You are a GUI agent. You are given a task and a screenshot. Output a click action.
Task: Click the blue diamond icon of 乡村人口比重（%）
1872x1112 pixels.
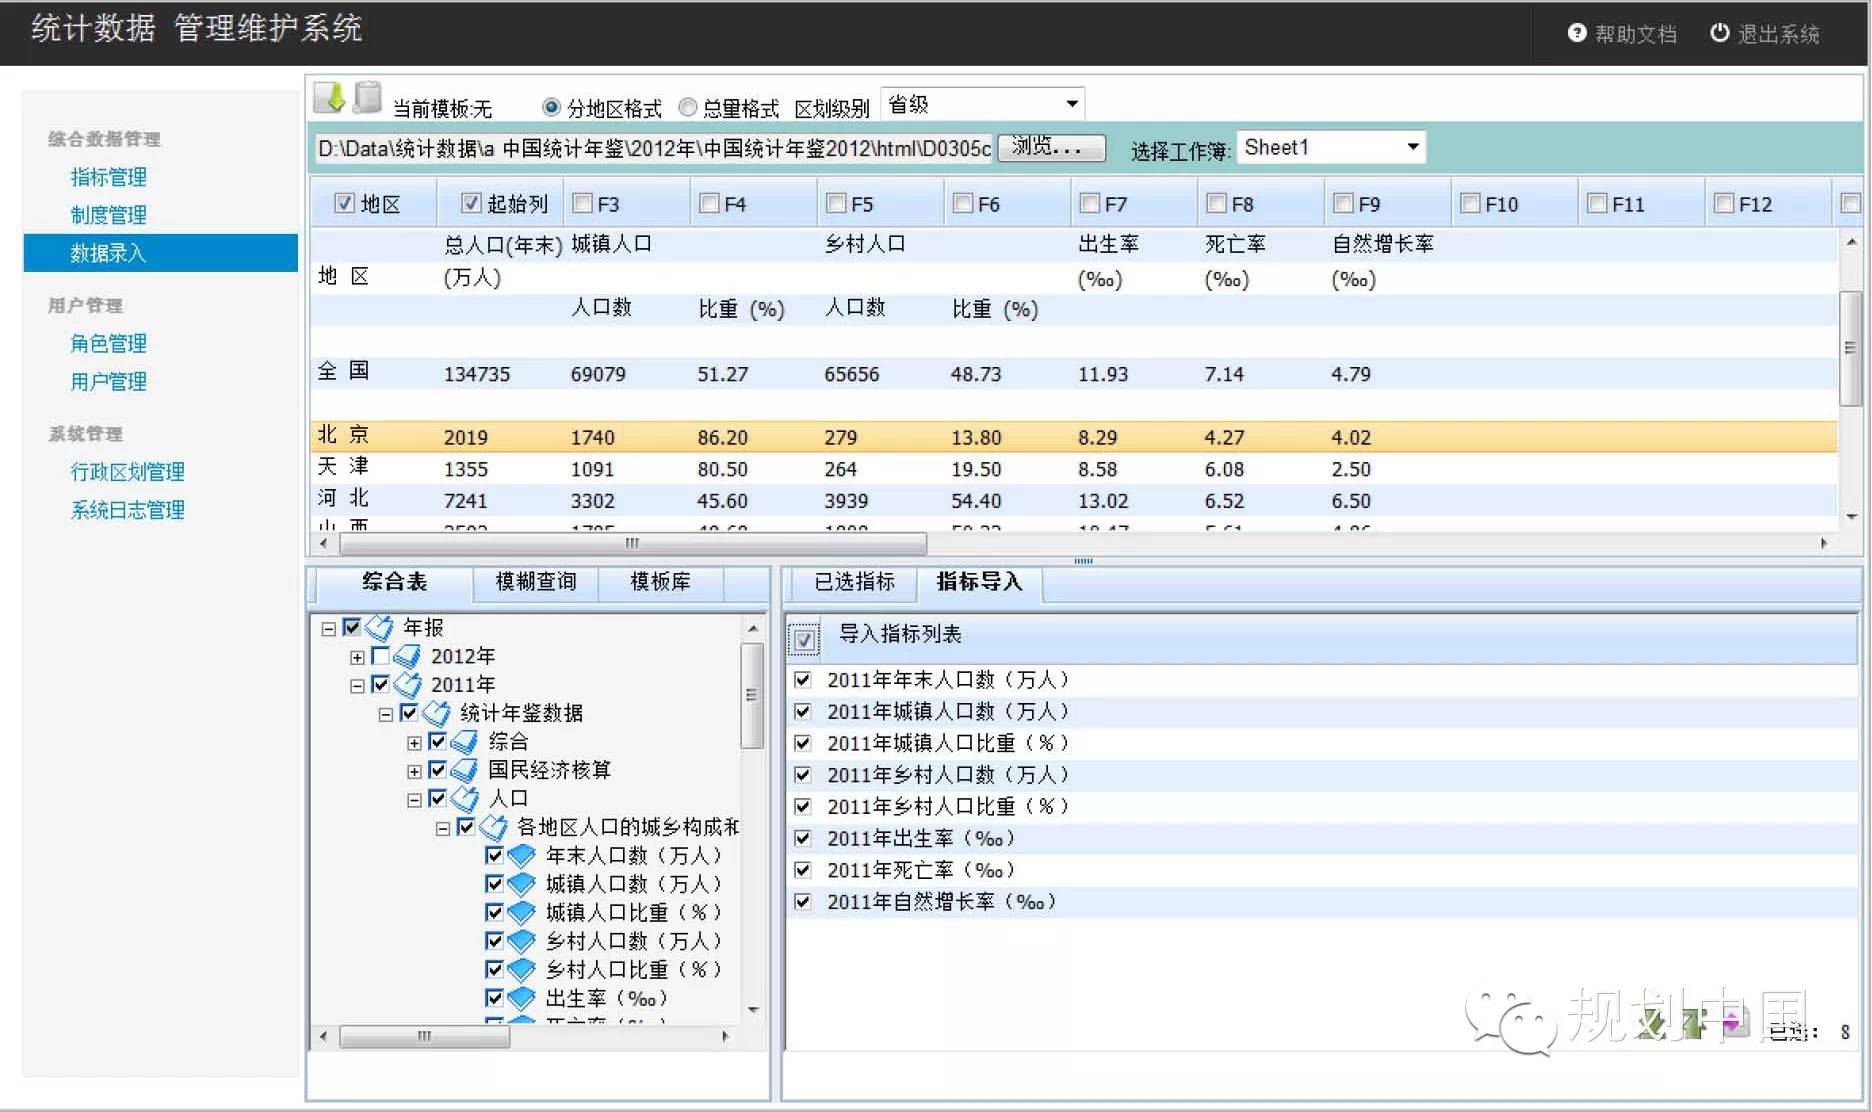(521, 970)
